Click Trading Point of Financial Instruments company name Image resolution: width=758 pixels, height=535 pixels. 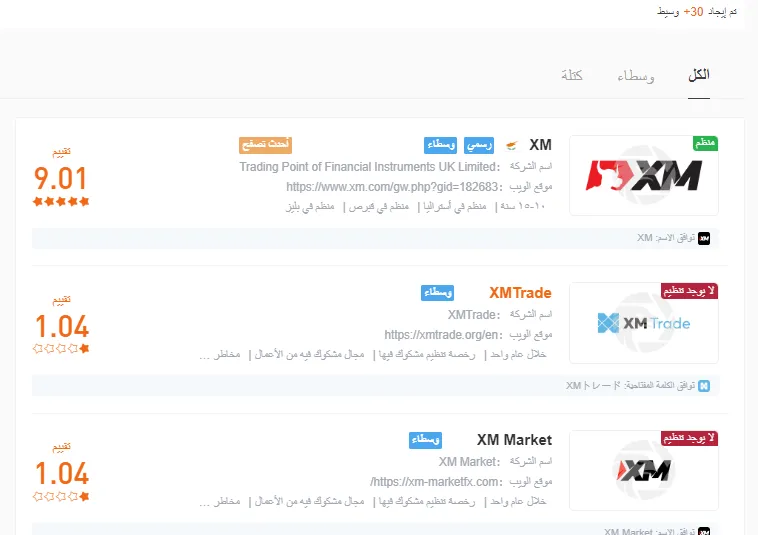click(369, 167)
